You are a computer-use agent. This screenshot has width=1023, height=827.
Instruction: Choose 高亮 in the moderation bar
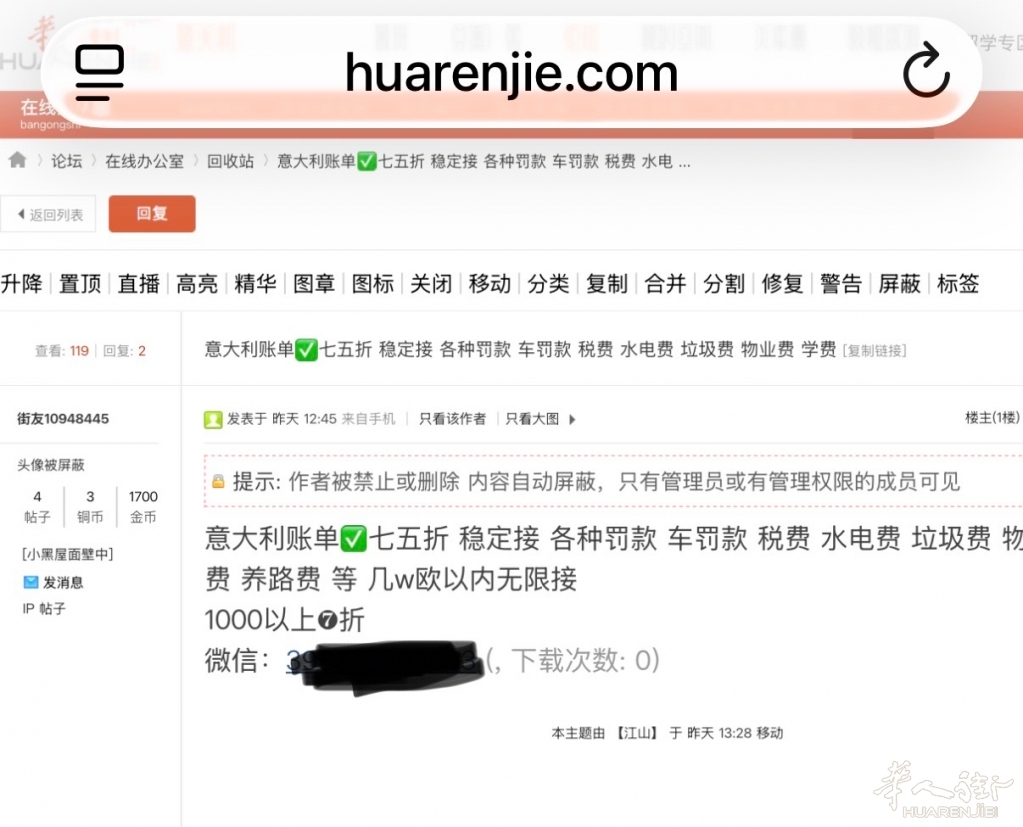[197, 284]
